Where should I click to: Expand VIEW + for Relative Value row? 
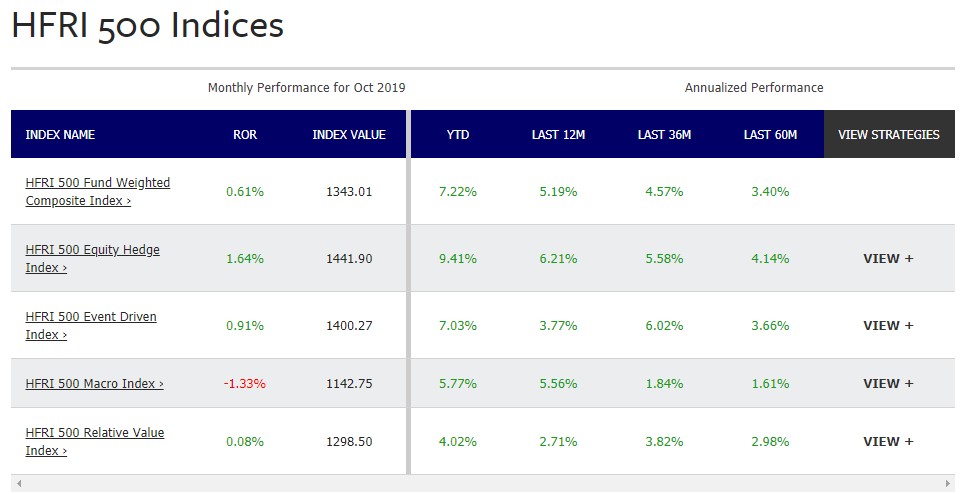point(888,441)
